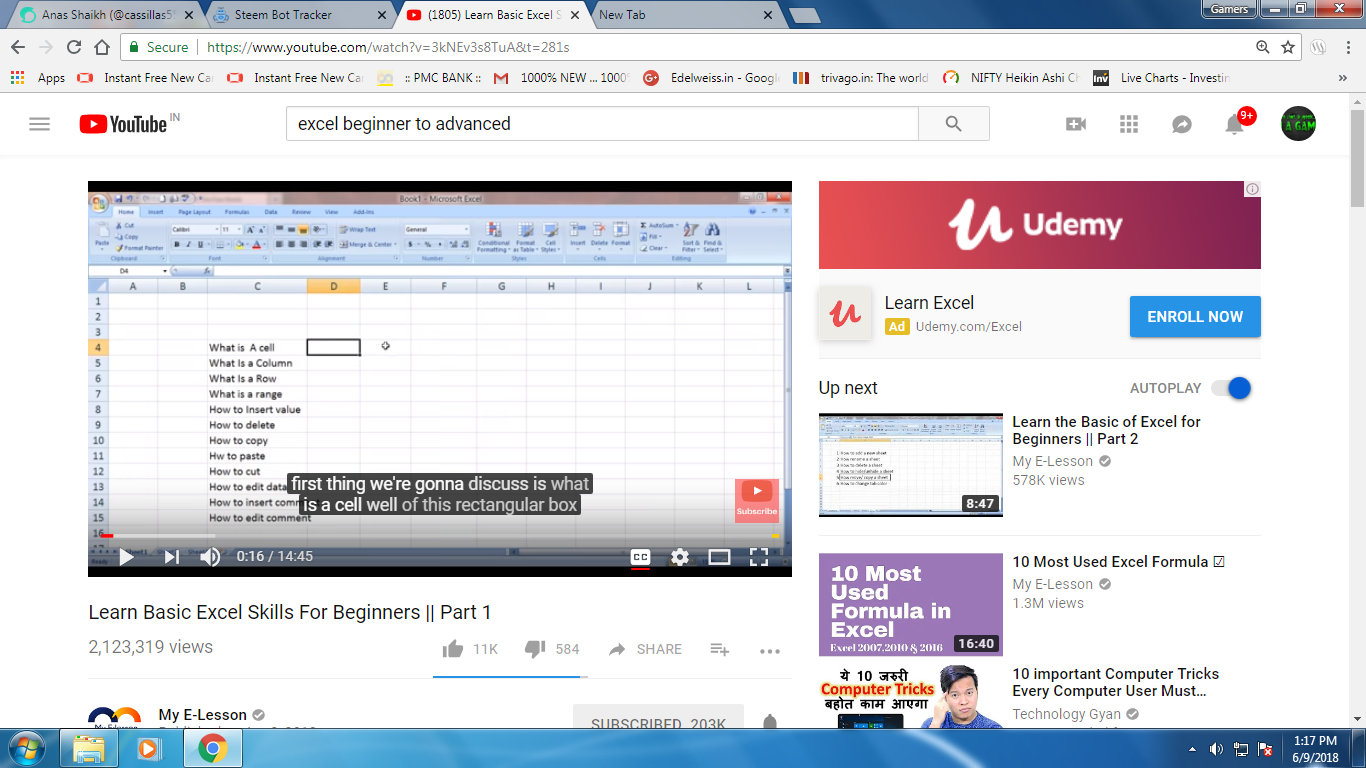1366x768 pixels.
Task: Open the create video camera icon
Action: [1076, 124]
